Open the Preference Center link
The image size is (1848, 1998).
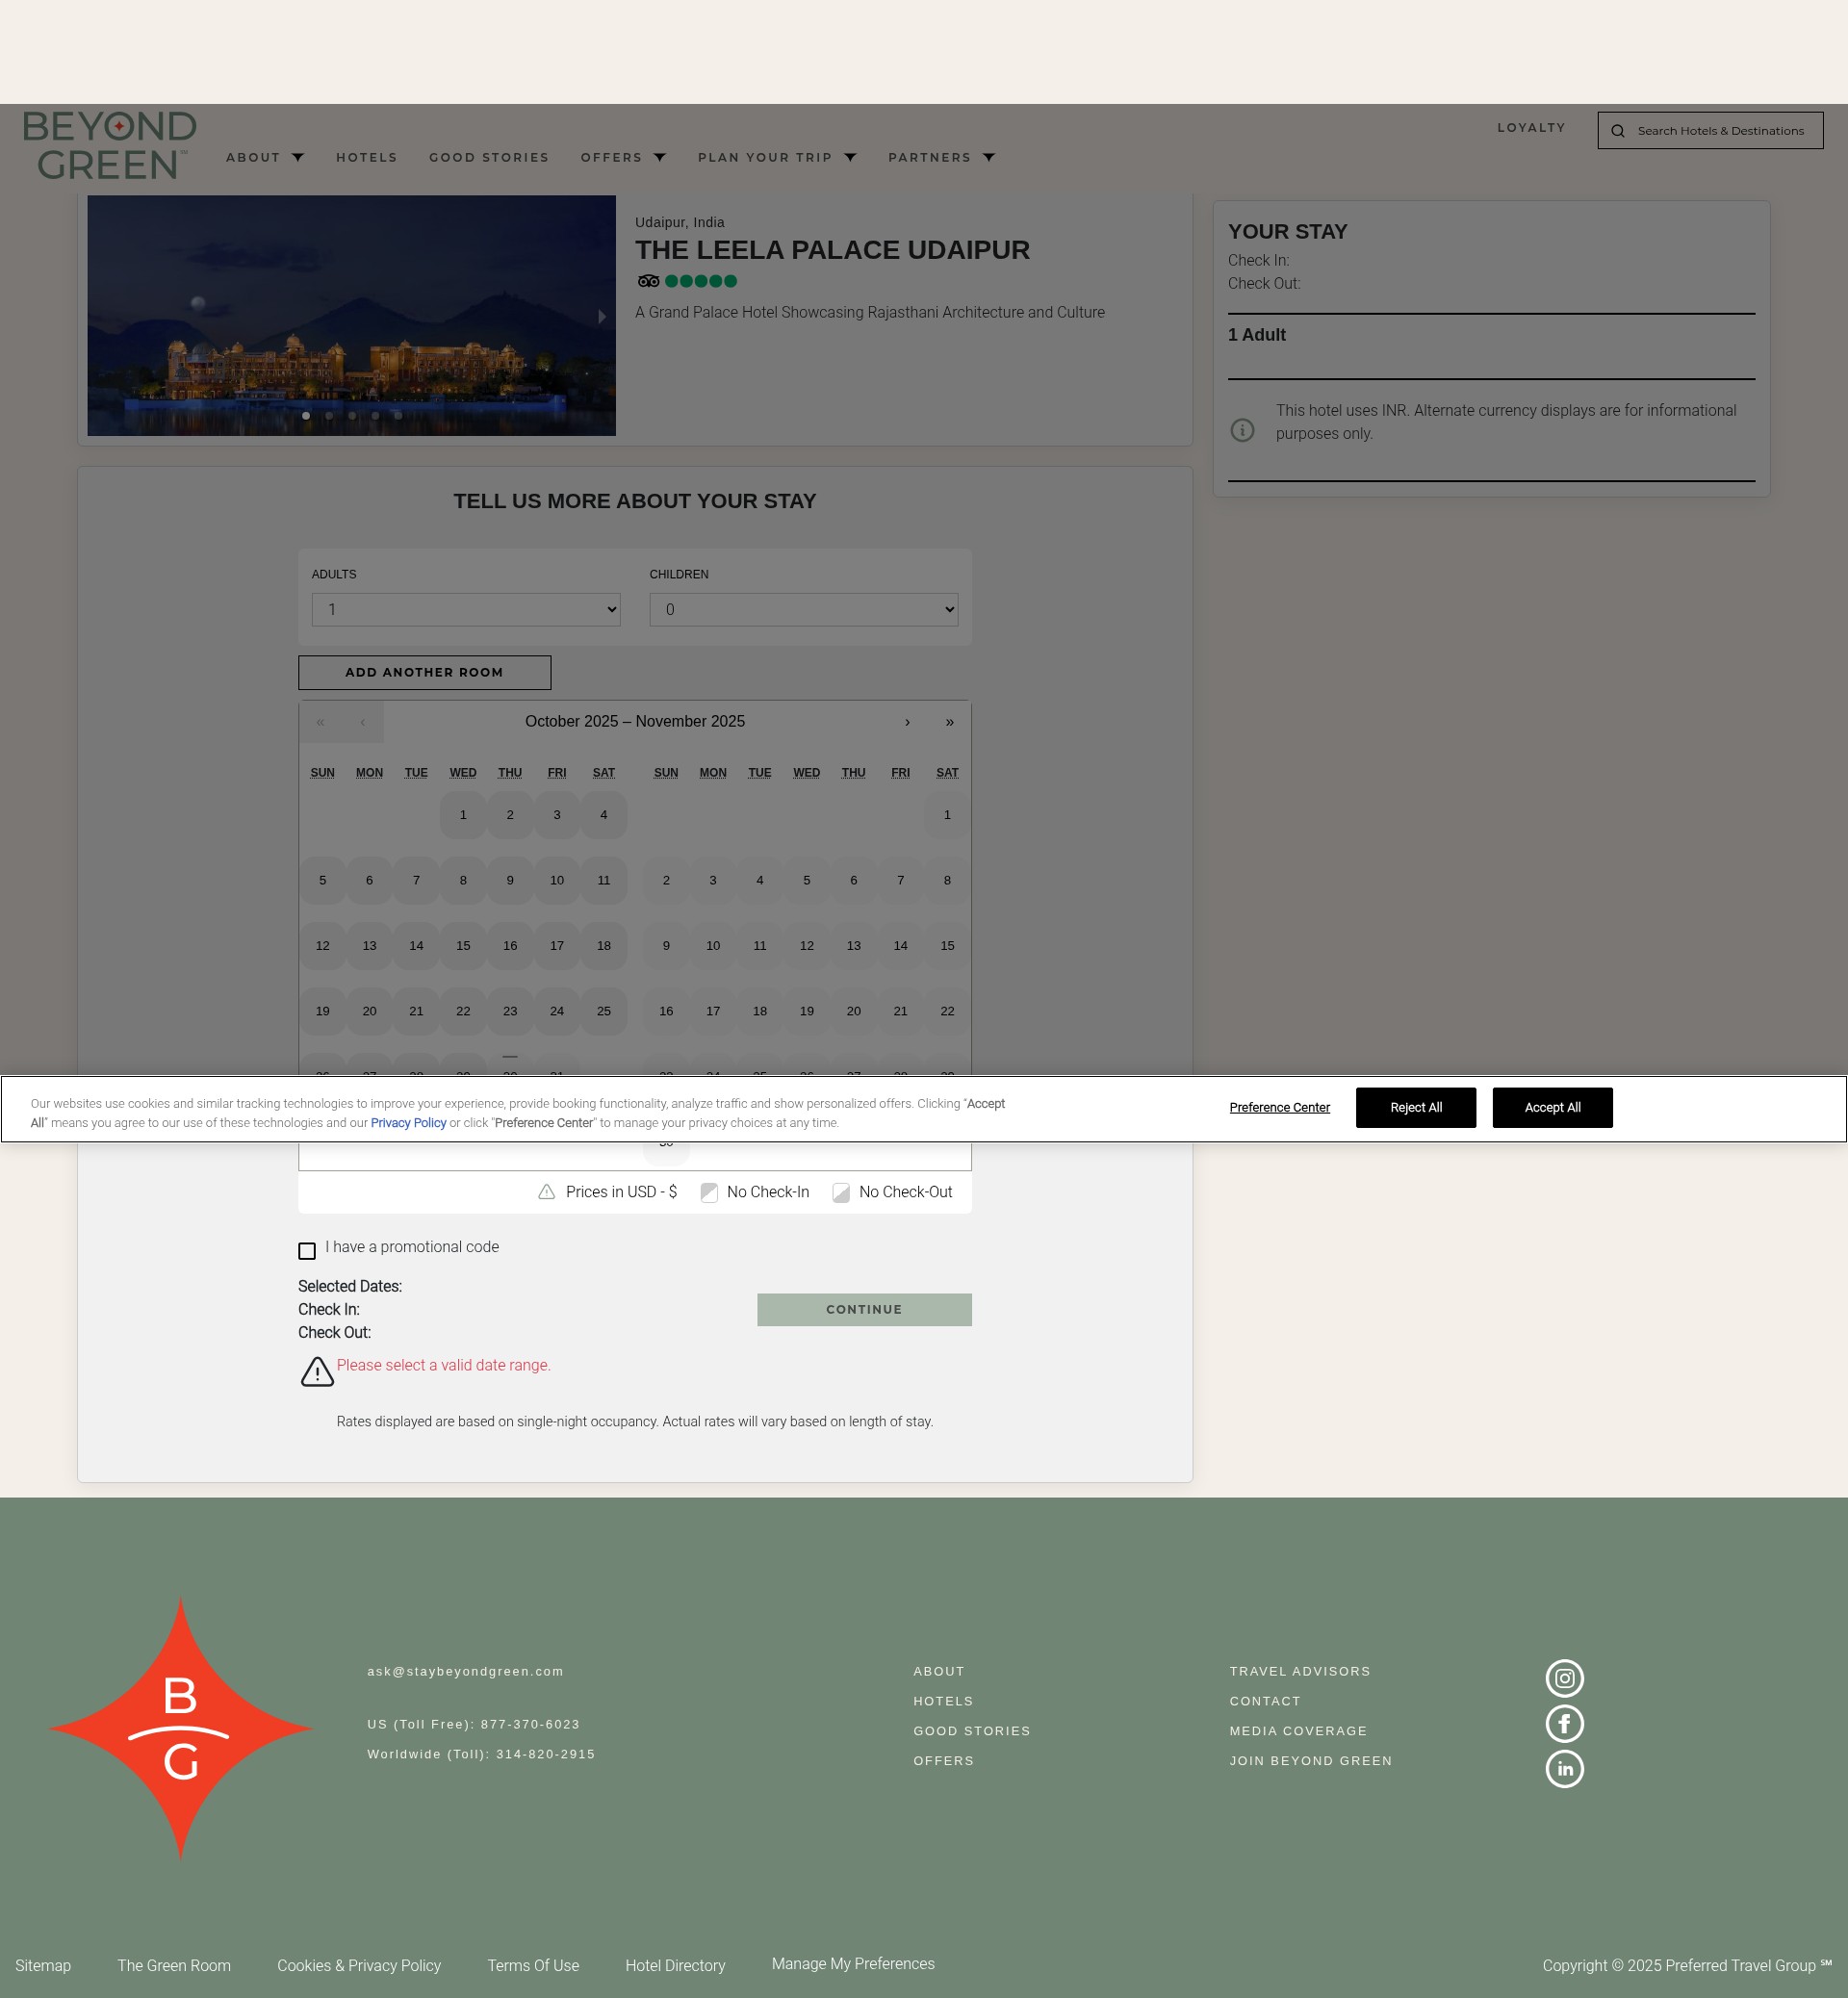1279,1107
